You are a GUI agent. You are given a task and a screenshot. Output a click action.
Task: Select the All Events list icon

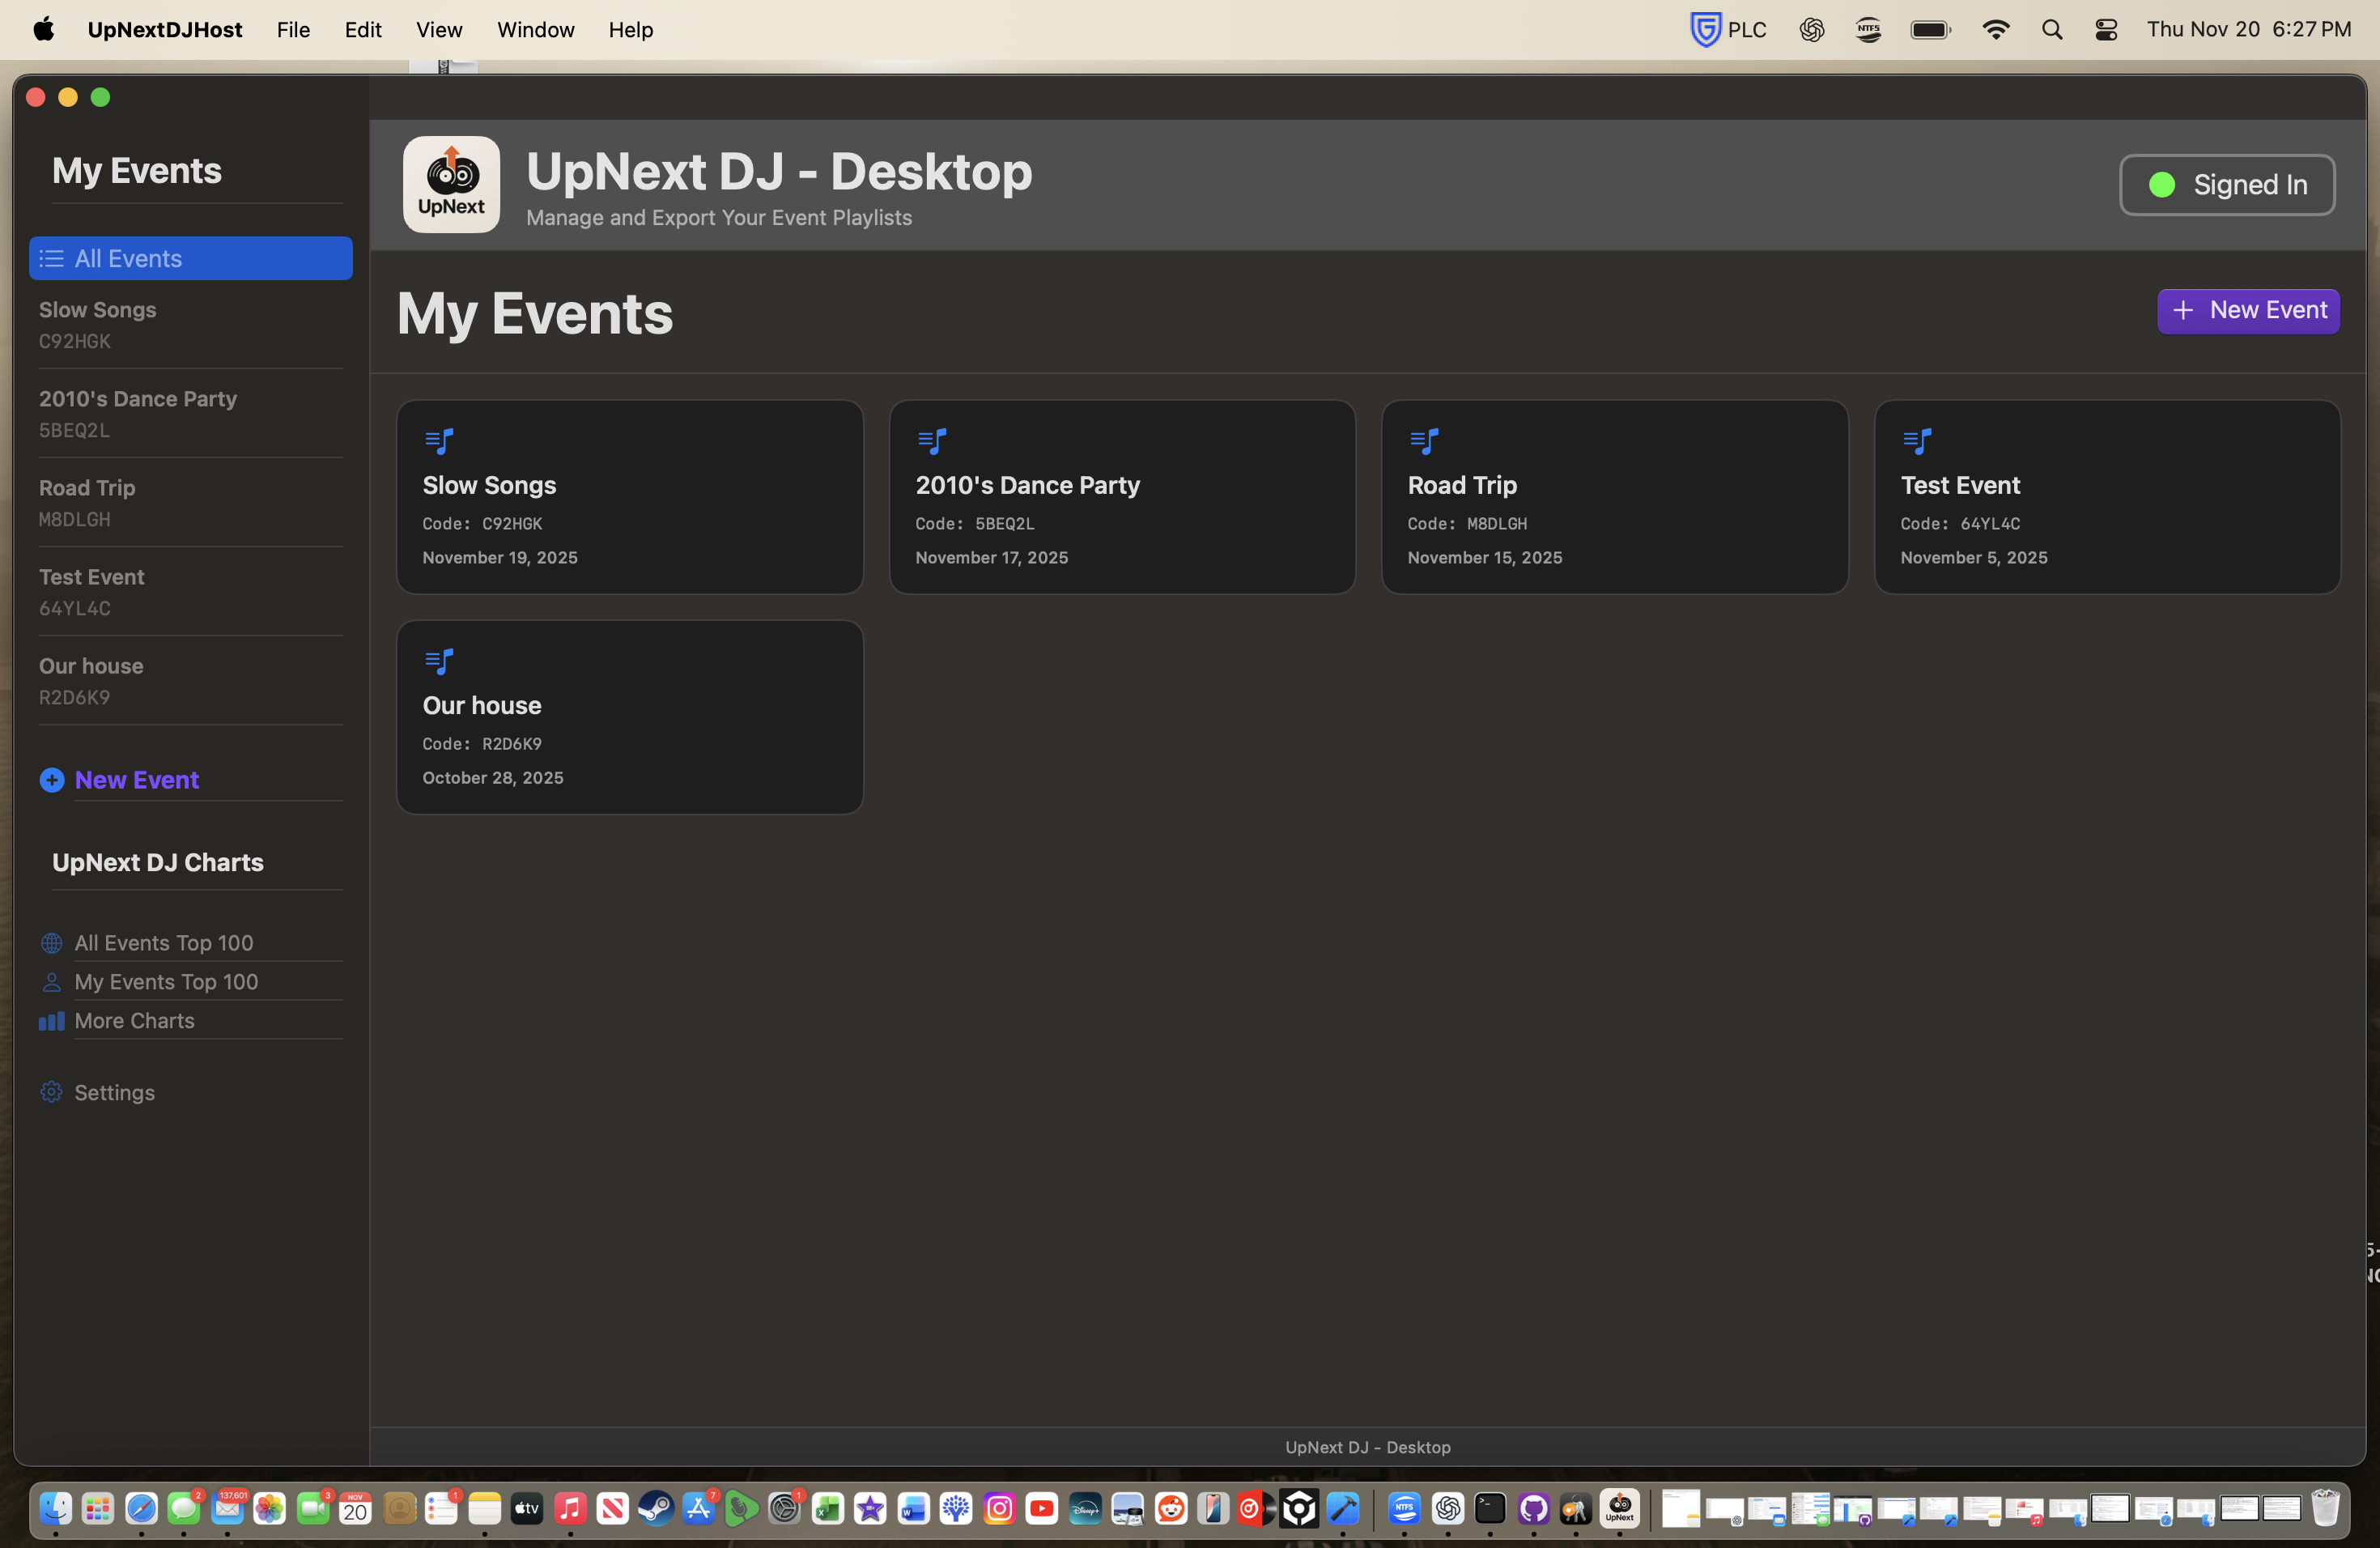50,258
